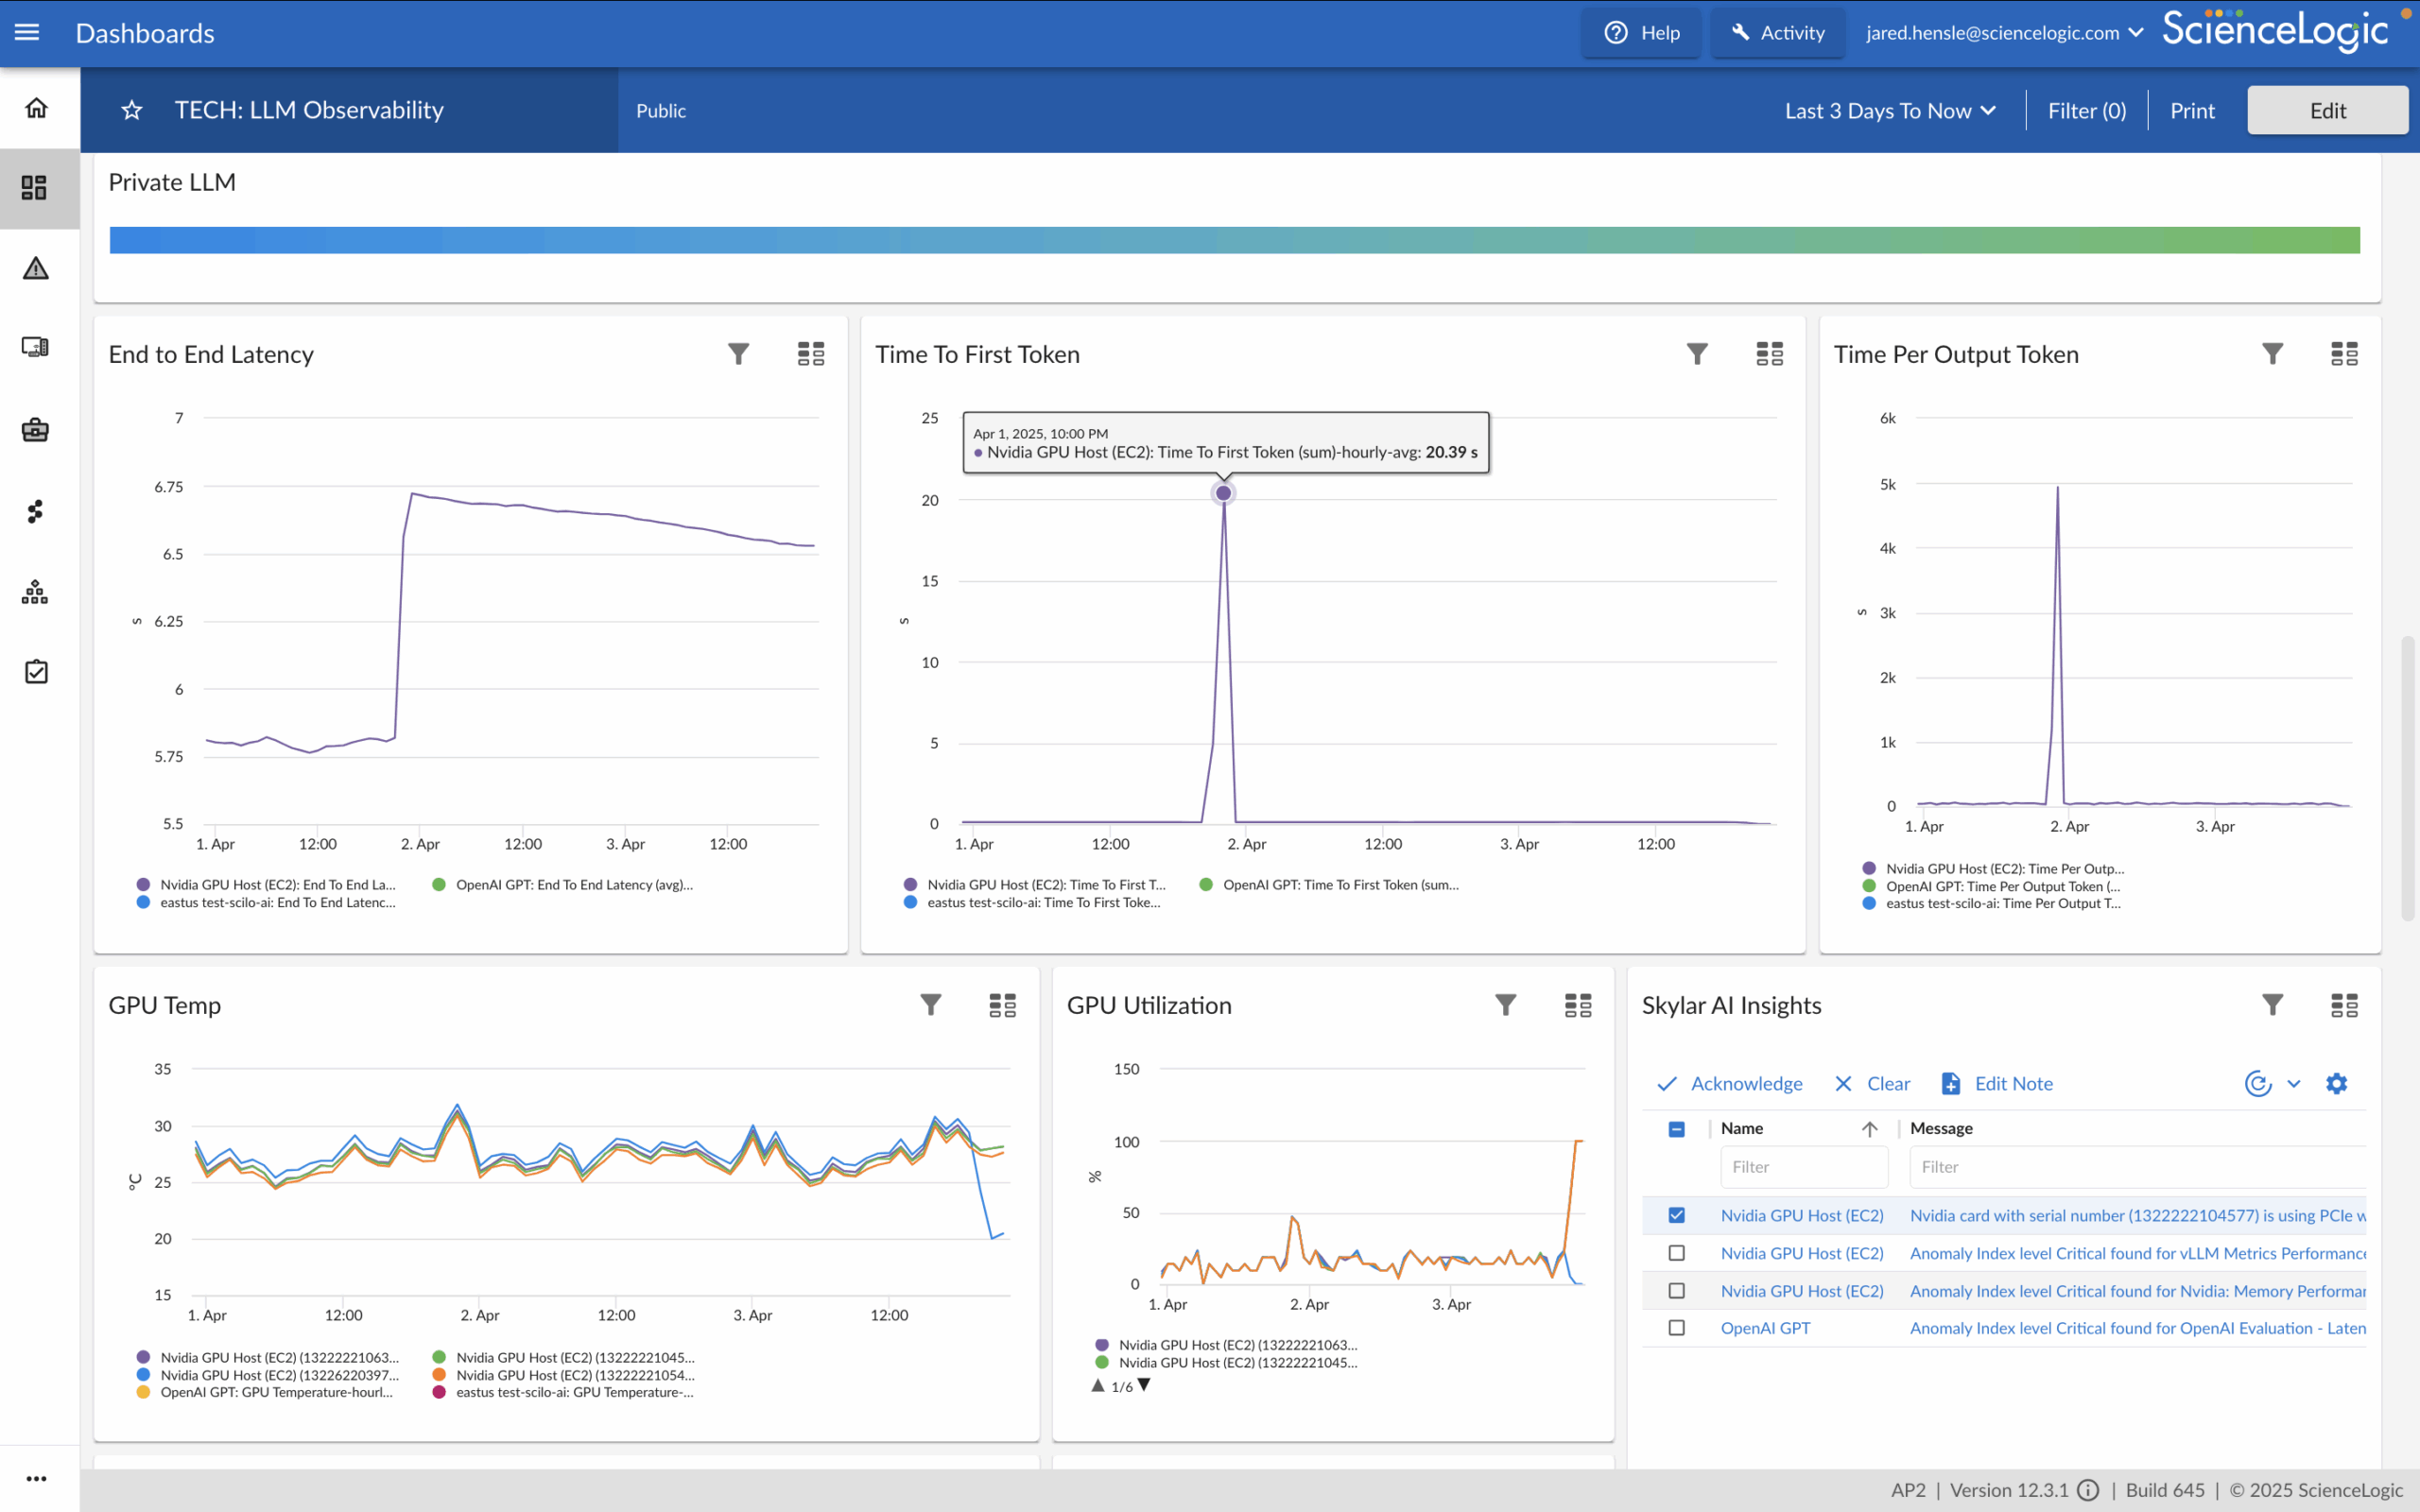Screen dimensions: 2420x1512
Task: Open widget options on Time To First Token
Action: [1769, 354]
